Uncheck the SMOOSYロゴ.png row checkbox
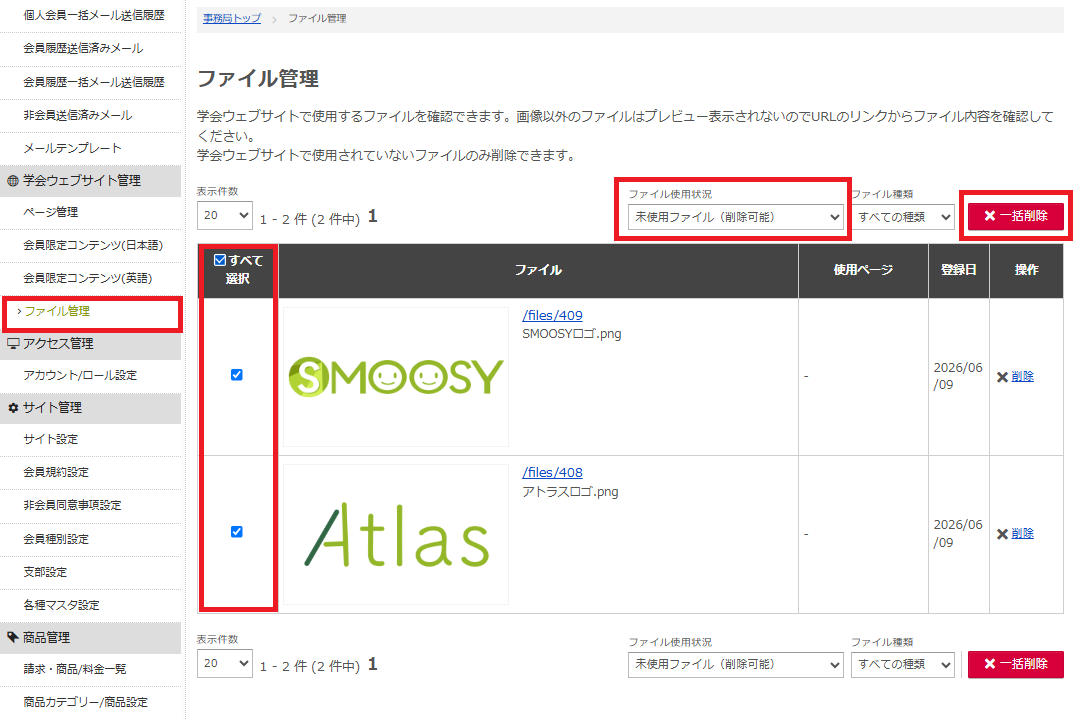Viewport: 1081px width, 719px height. (x=236, y=375)
